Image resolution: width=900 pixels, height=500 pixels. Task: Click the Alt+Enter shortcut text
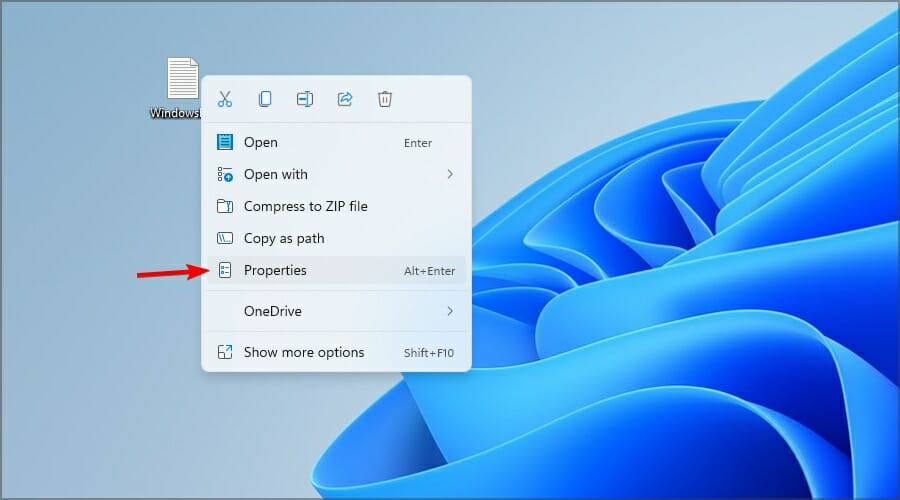[429, 271]
